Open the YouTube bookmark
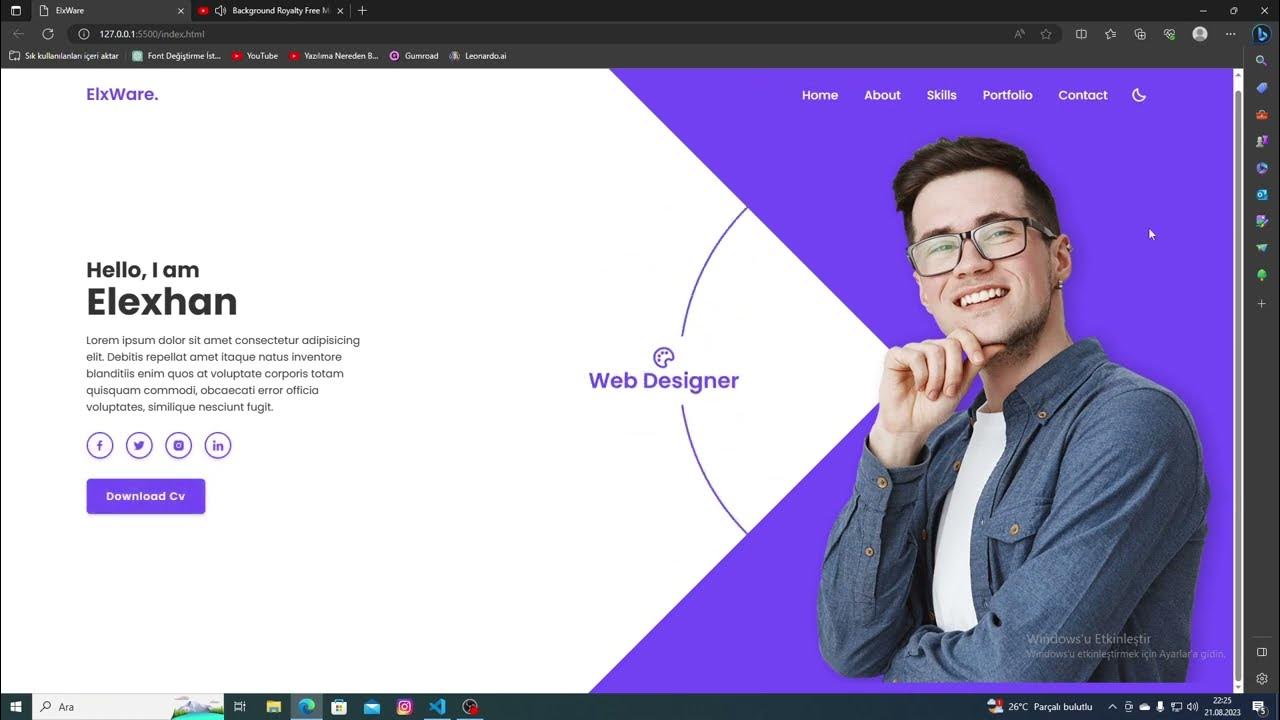Screen dimensions: 1280x720 pyautogui.click(x=255, y=56)
